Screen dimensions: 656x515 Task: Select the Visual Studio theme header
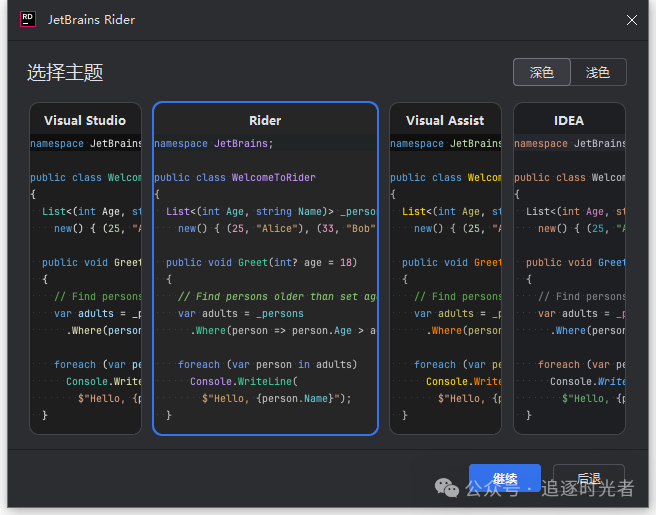pyautogui.click(x=85, y=120)
